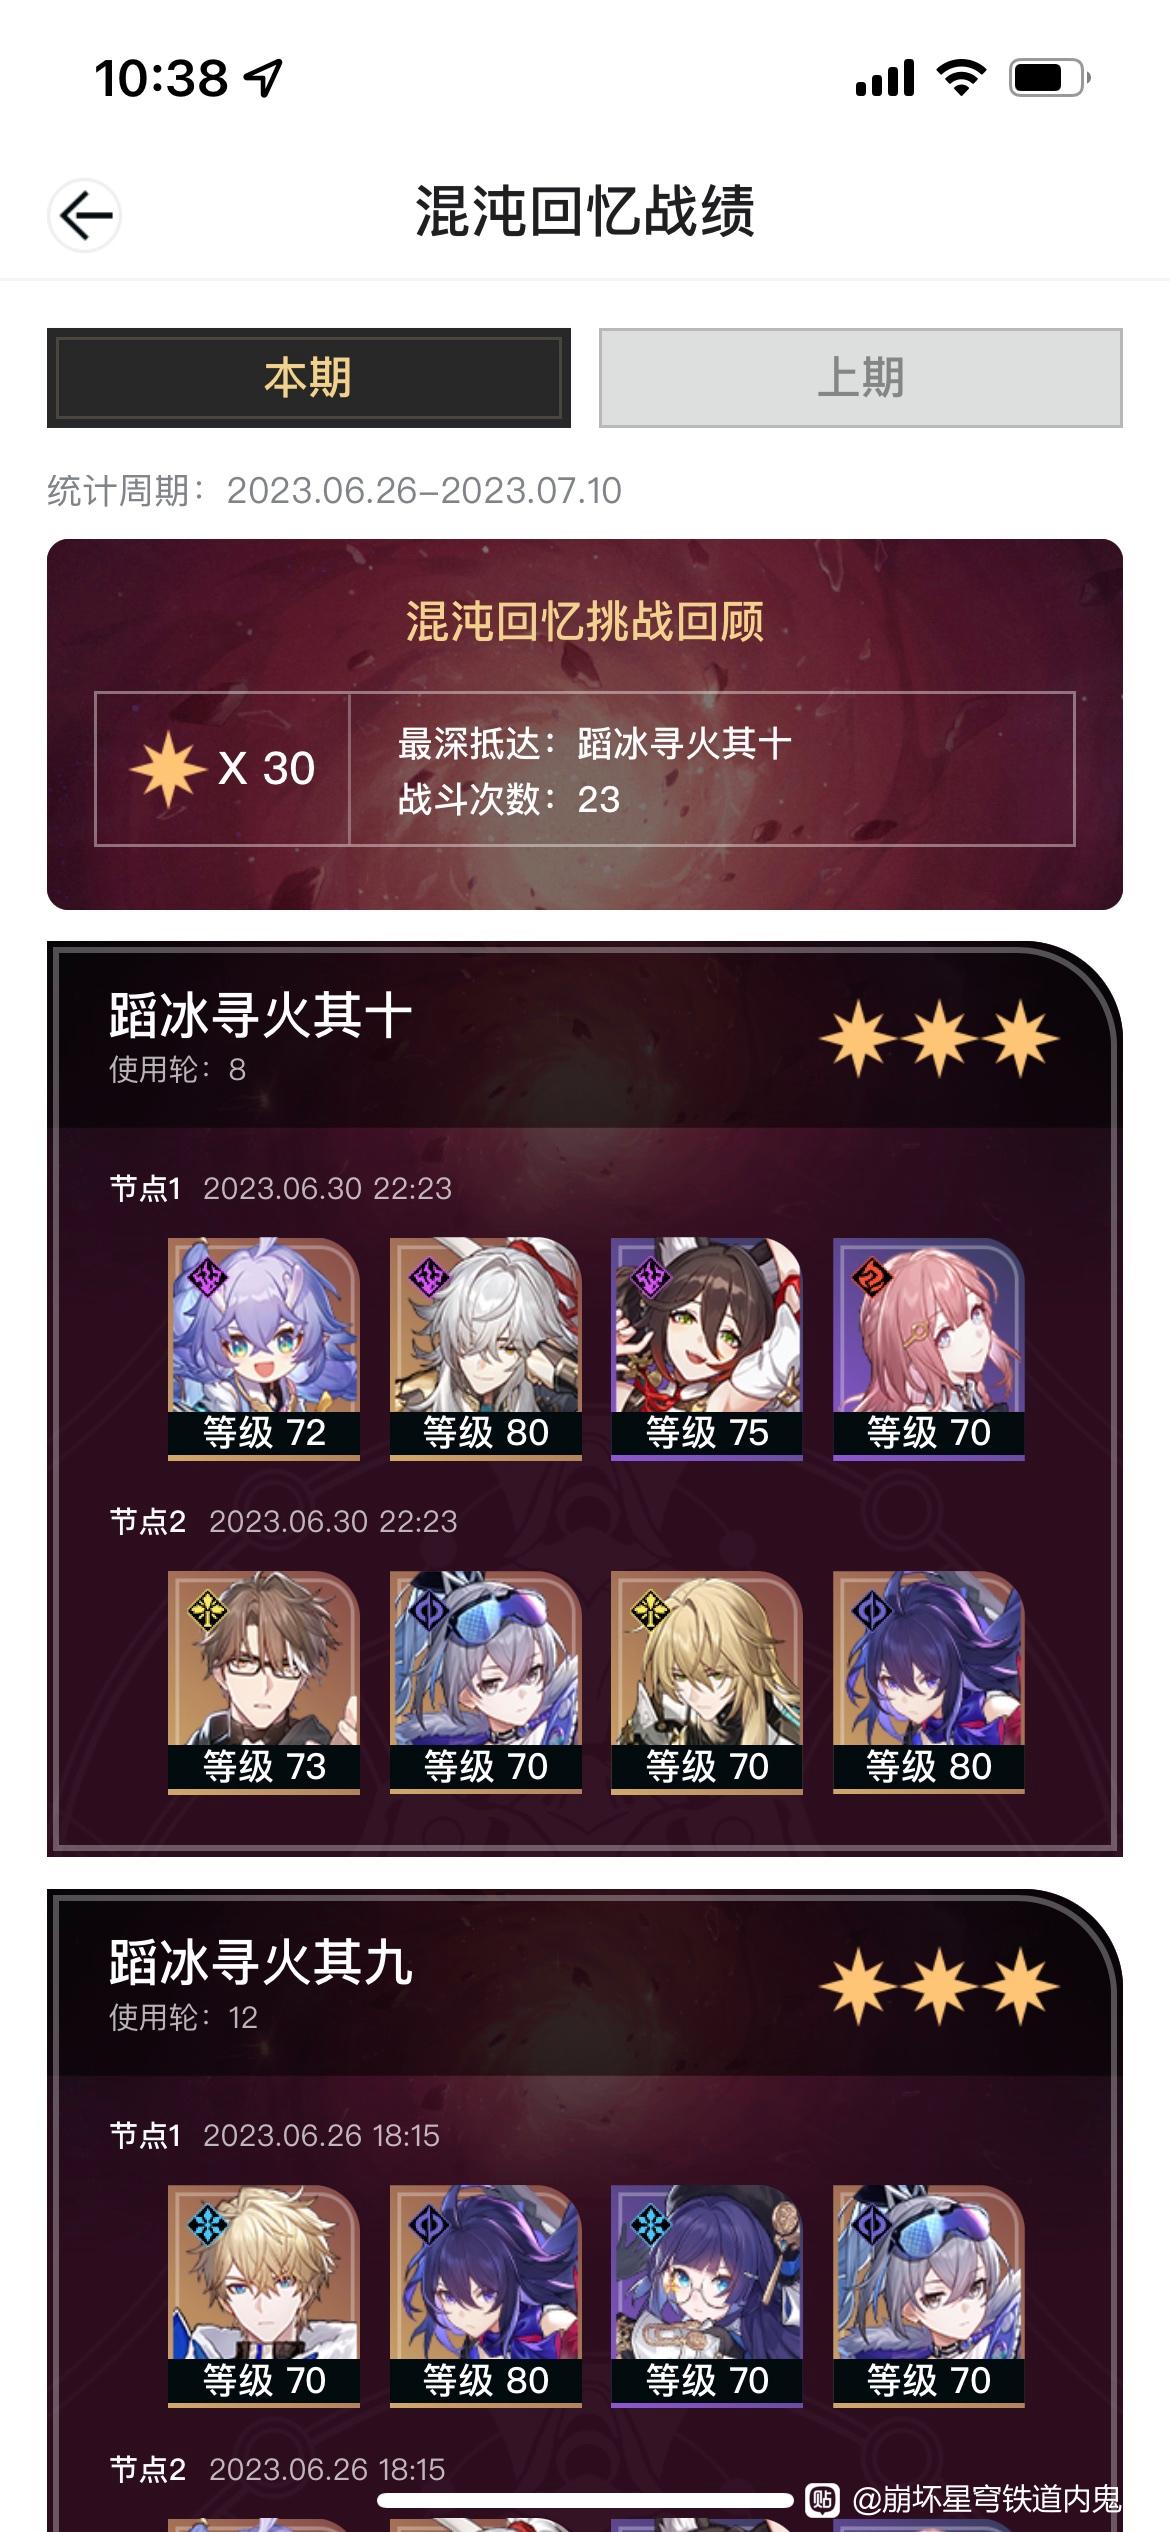This screenshot has height=2532, width=1170.
Task: Select the level 73 character with glasses
Action: 264,1682
